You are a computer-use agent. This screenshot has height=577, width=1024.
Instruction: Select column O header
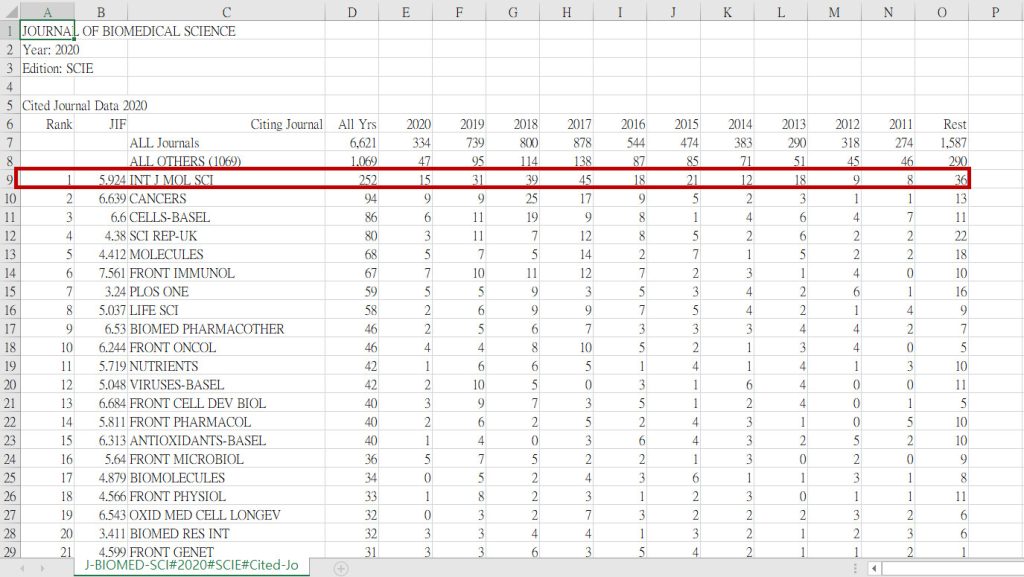pos(942,12)
